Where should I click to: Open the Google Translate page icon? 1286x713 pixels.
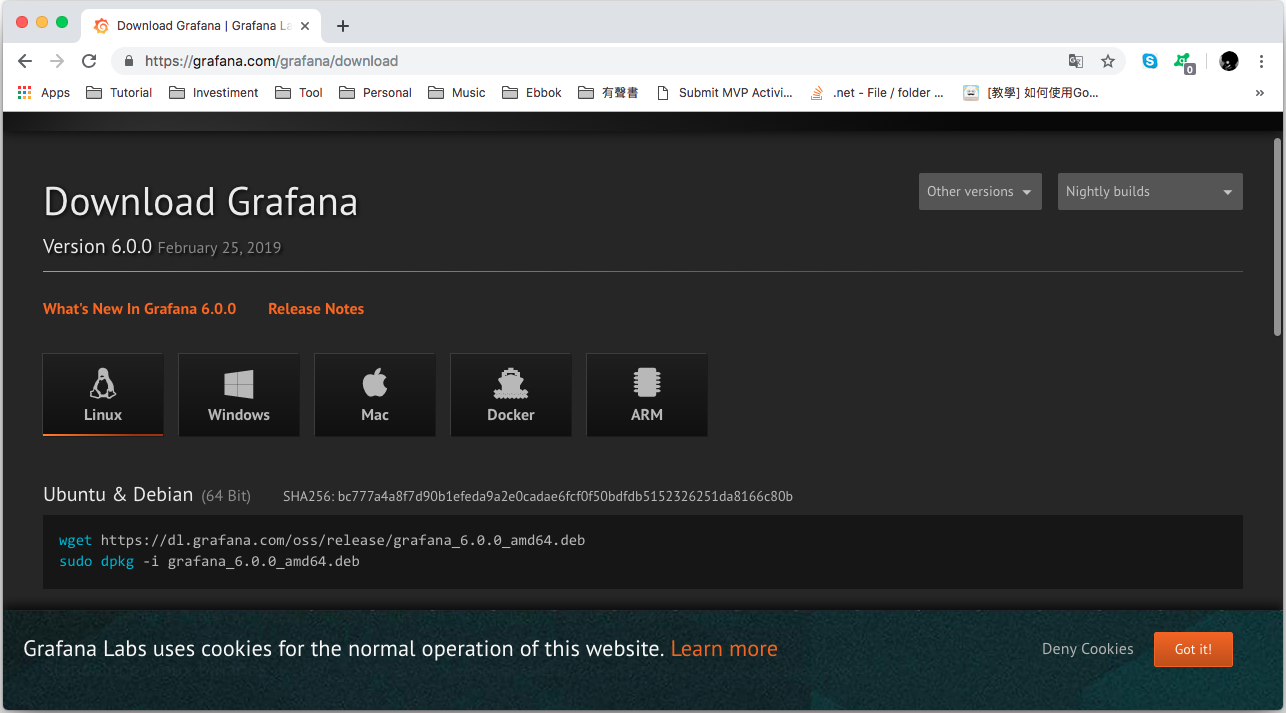coord(1076,61)
